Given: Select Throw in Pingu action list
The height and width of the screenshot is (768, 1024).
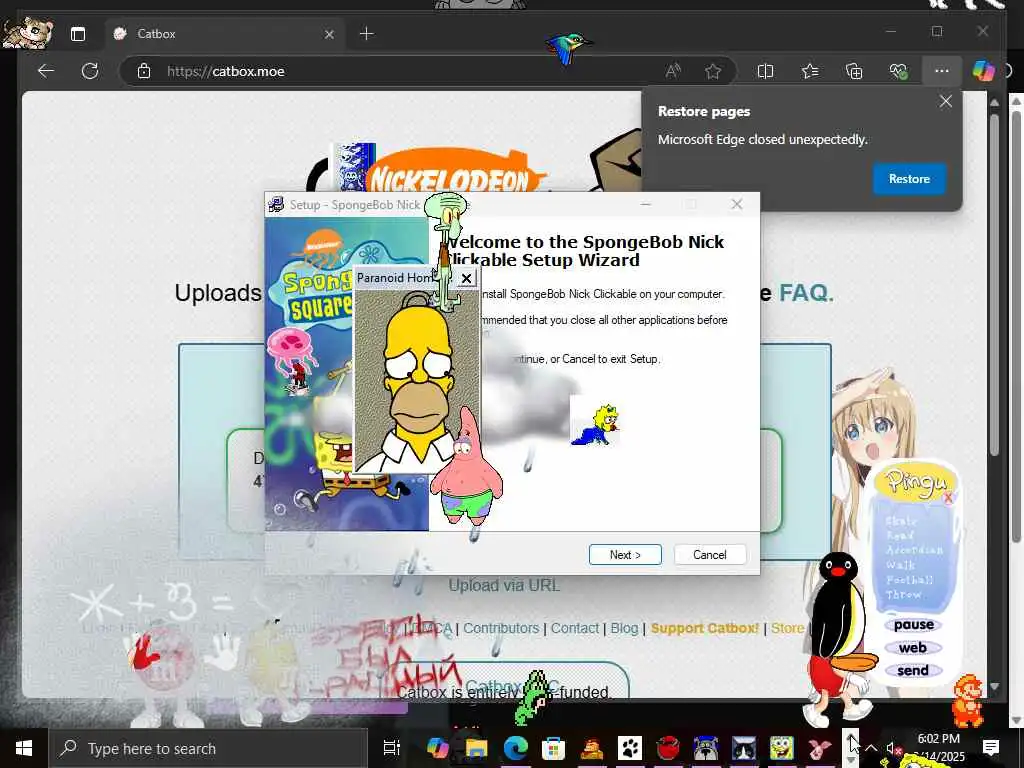Looking at the screenshot, I should (x=903, y=595).
